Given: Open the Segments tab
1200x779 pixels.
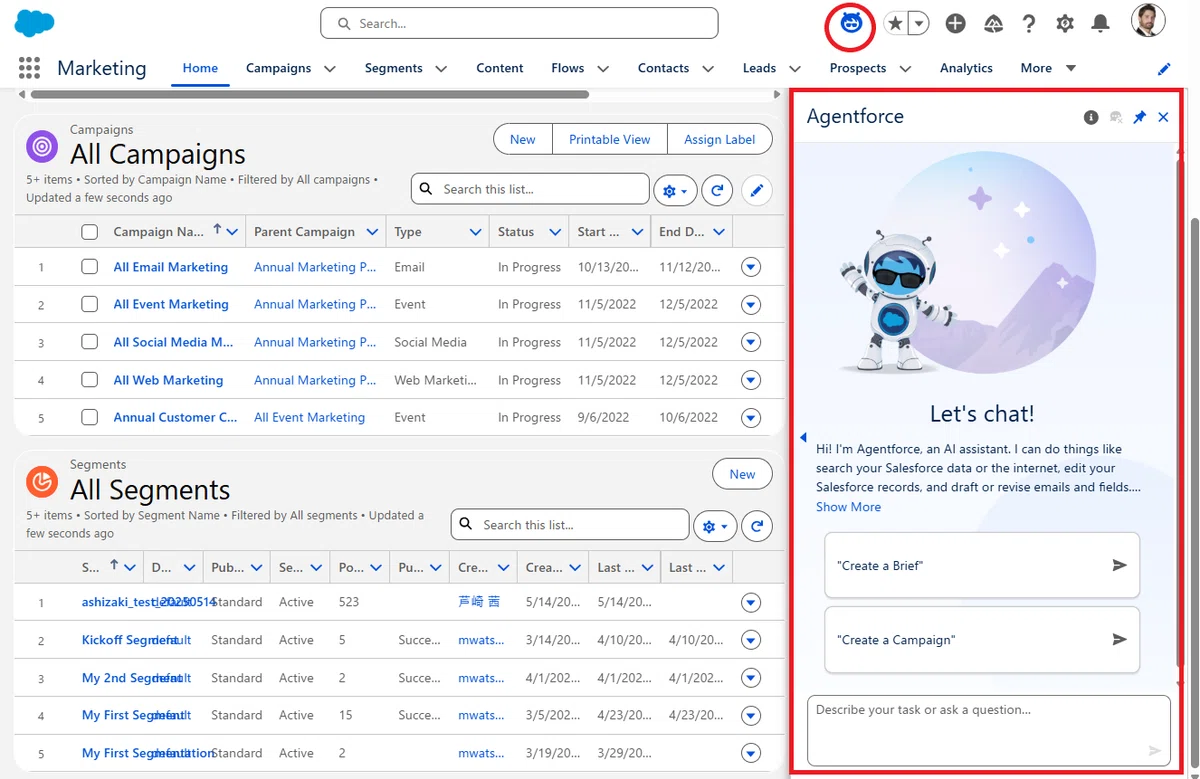Looking at the screenshot, I should click(393, 68).
